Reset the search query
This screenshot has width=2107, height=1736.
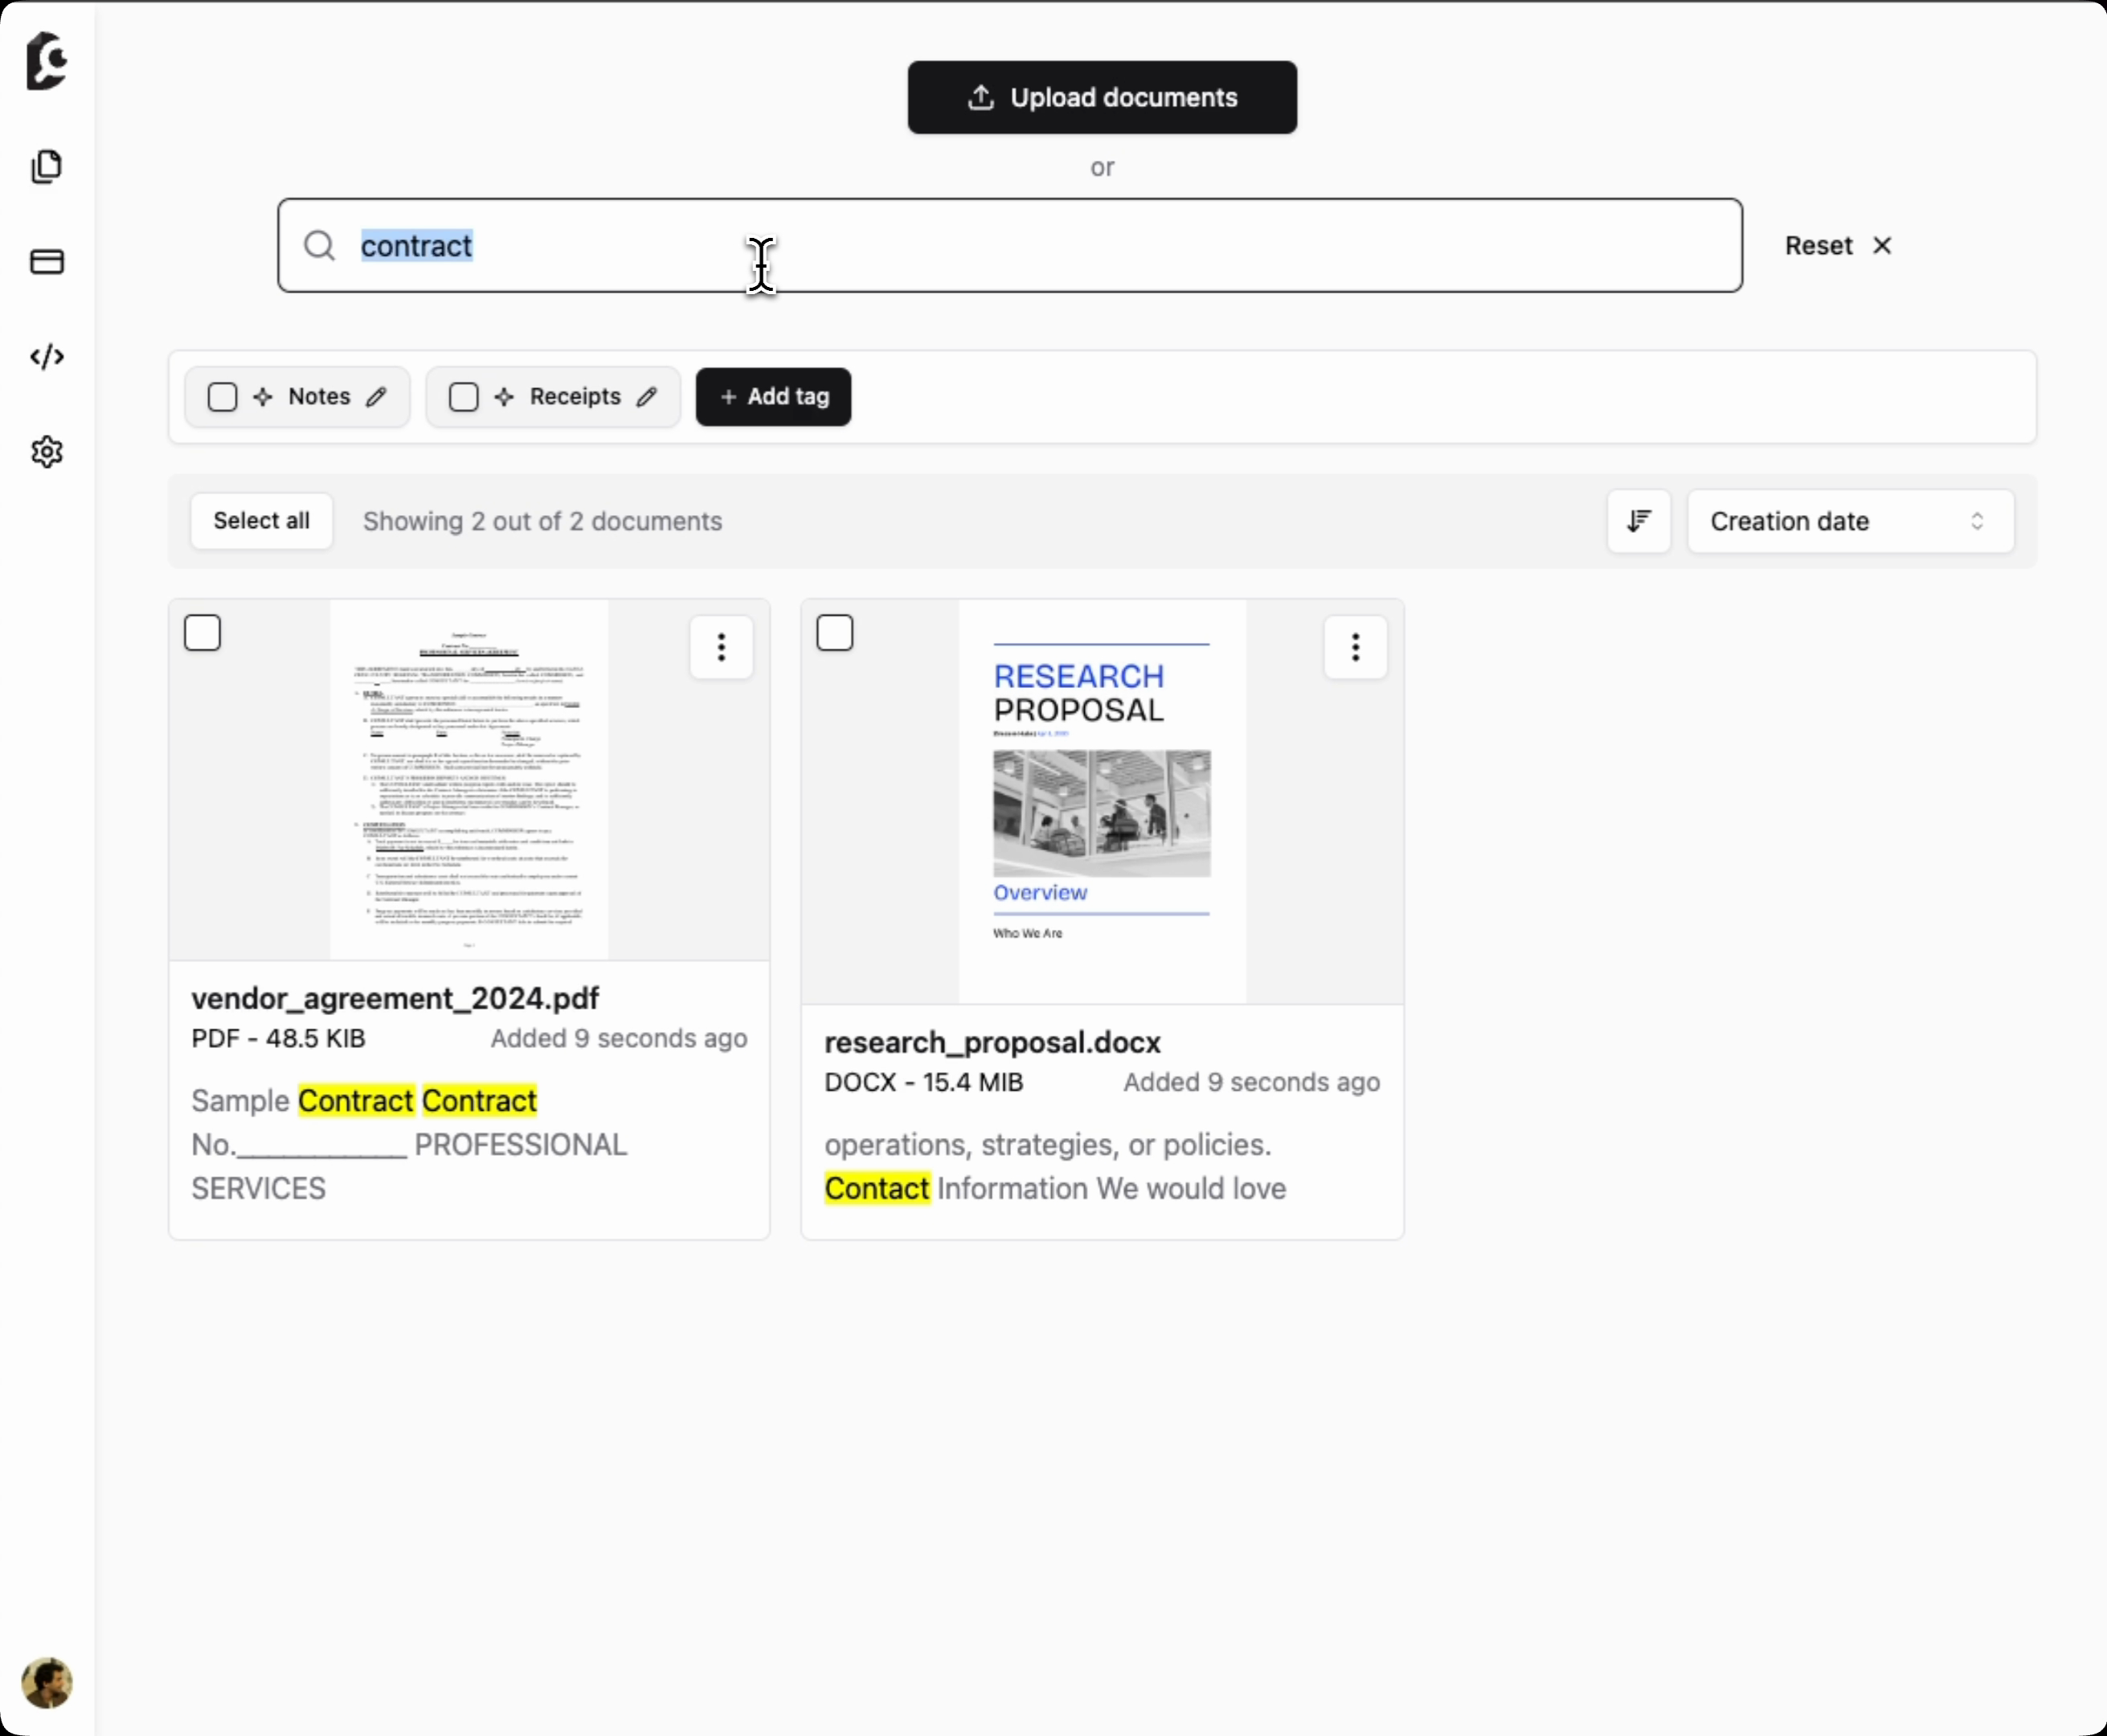(x=1838, y=246)
